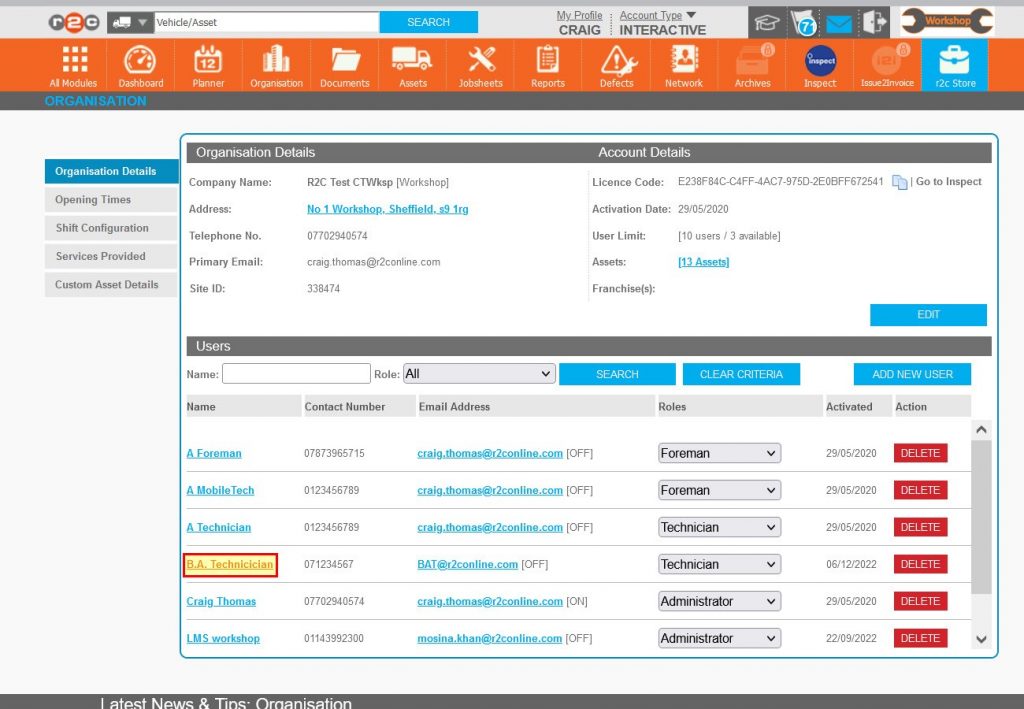This screenshot has height=709, width=1024.
Task: Click the graduation cap training icon
Action: [766, 20]
